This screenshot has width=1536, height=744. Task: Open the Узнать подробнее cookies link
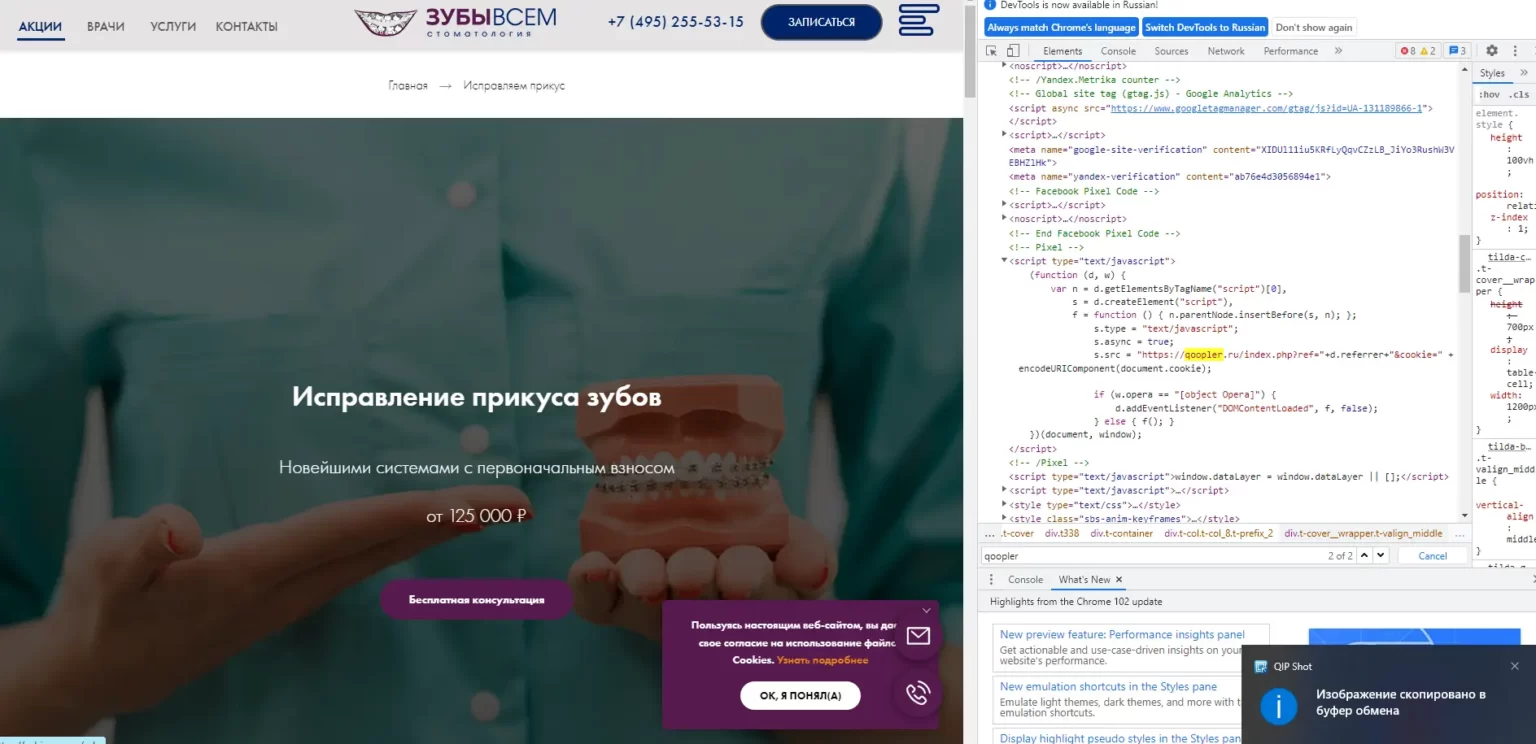point(823,660)
